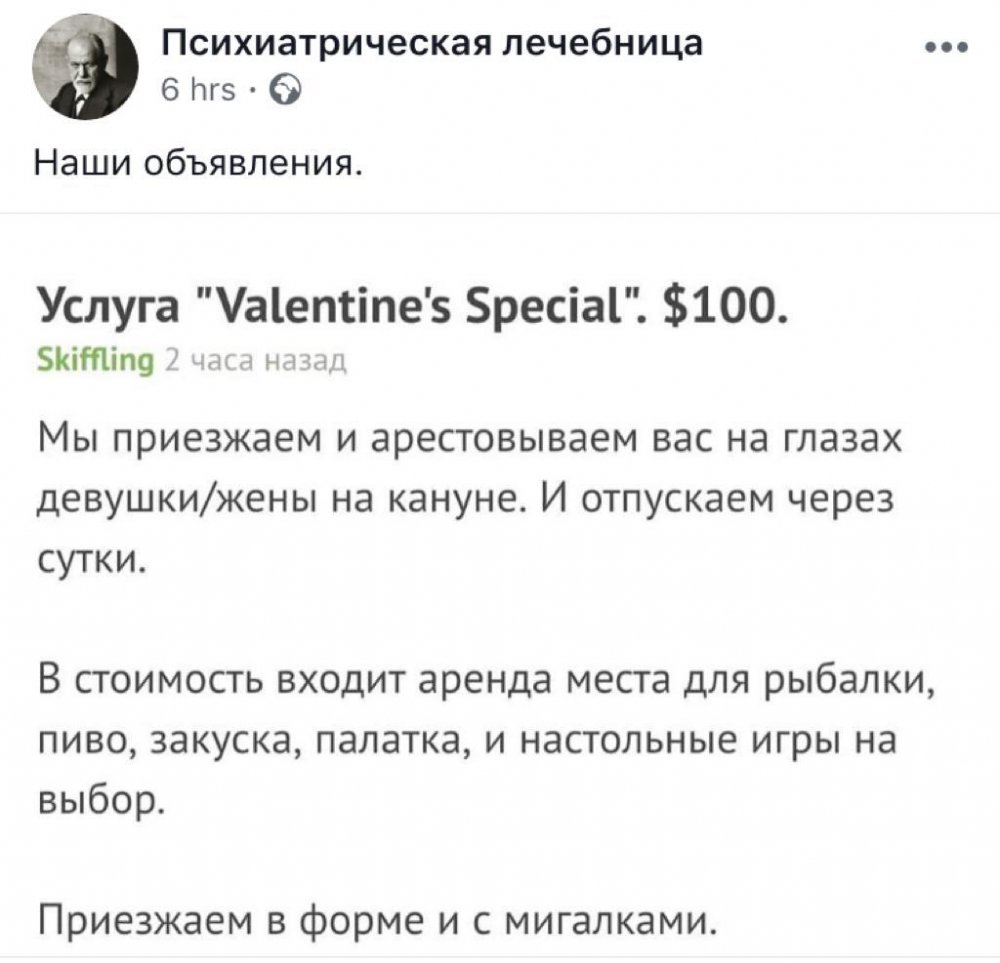Screen dimensions: 1000x963
Task: Click the globe public privacy icon
Action: coord(283,92)
